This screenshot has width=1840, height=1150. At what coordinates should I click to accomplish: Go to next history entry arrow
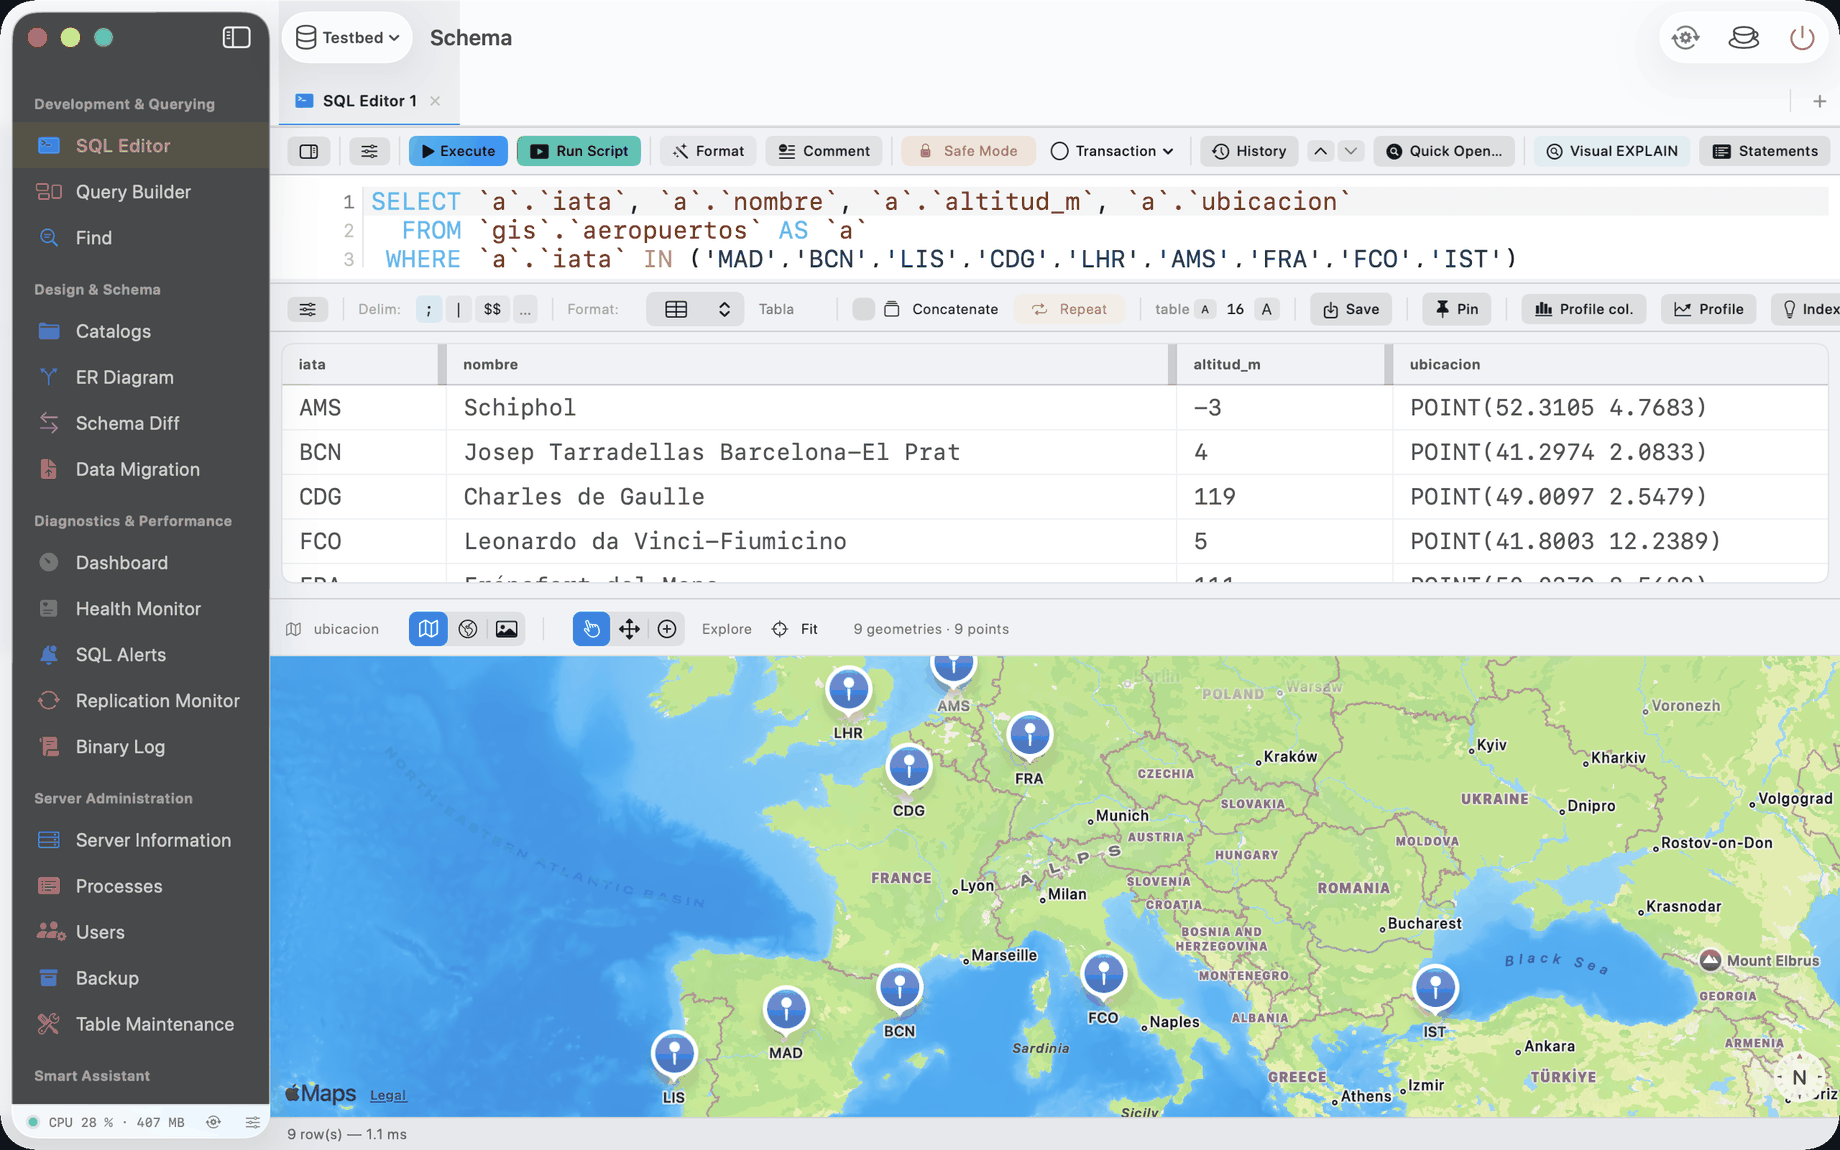click(x=1351, y=151)
